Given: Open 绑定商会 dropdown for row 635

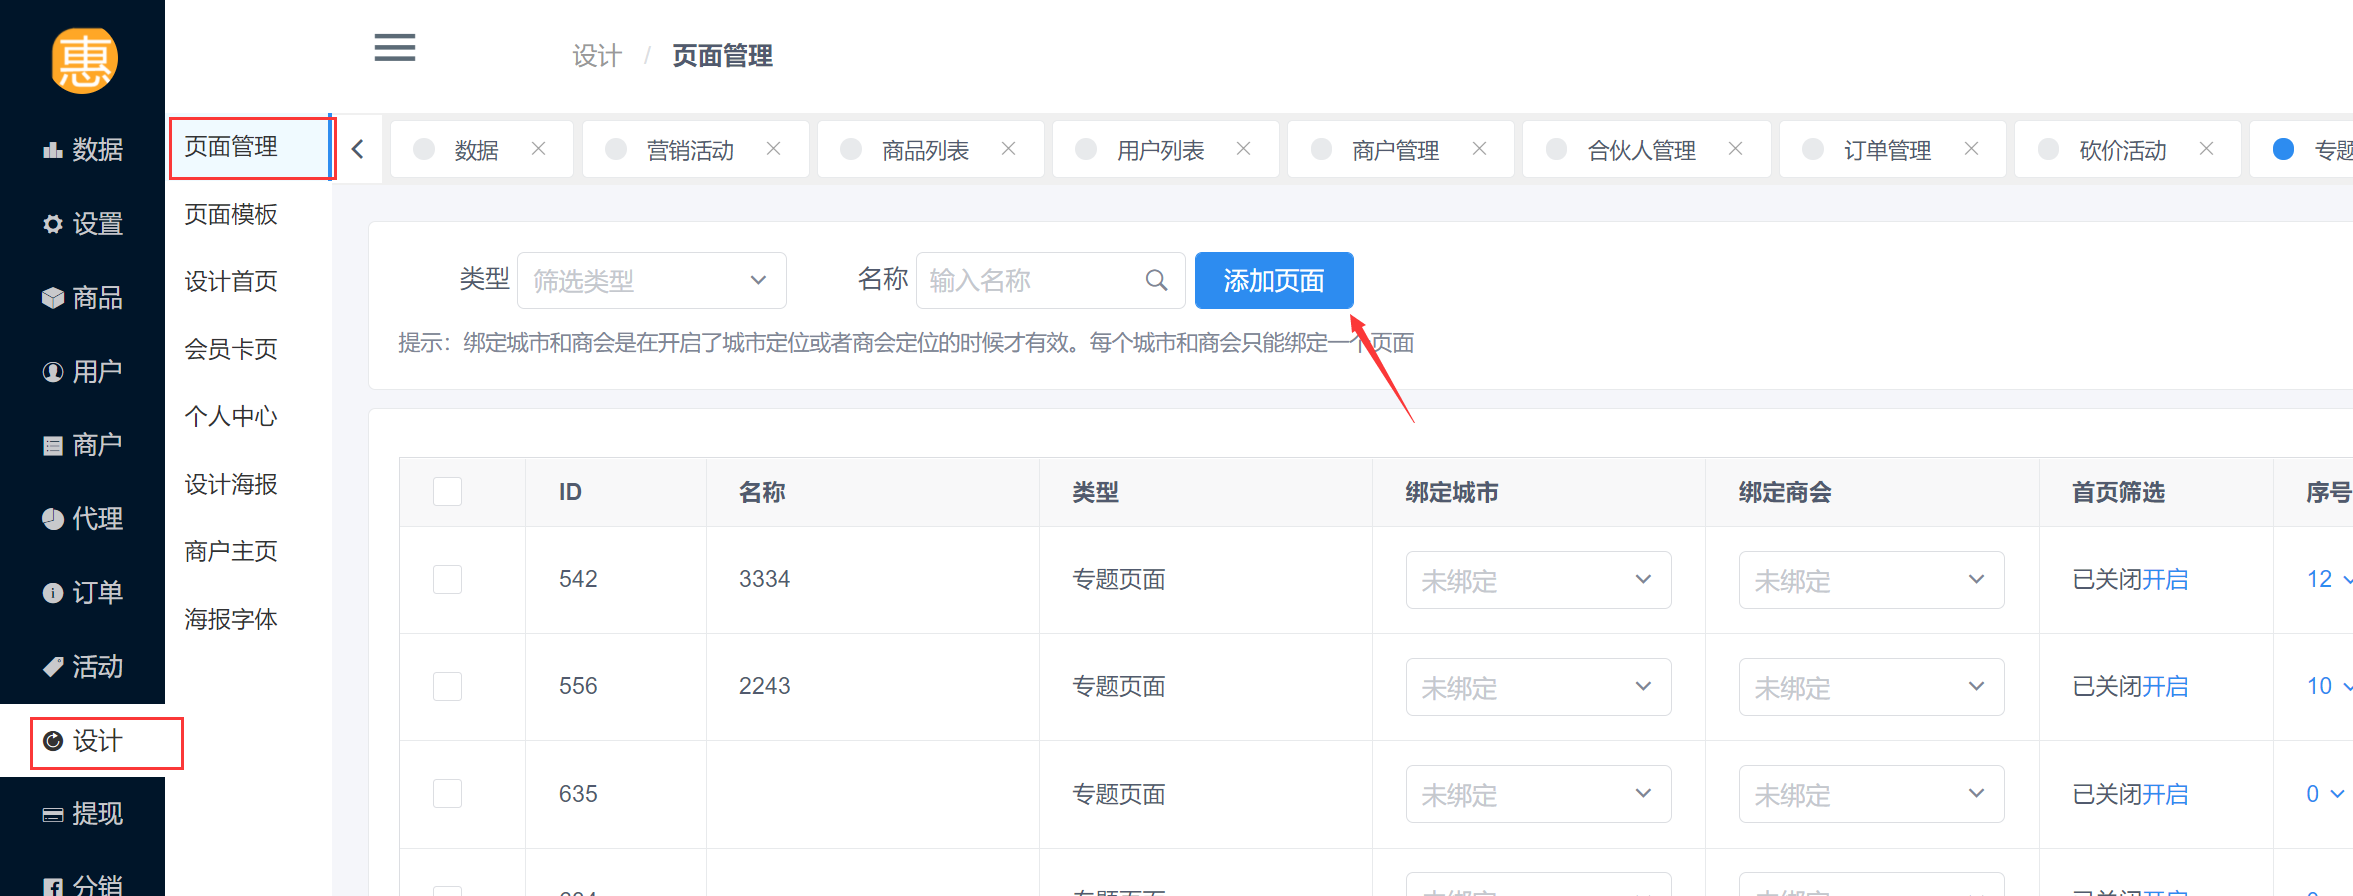Looking at the screenshot, I should [1871, 794].
